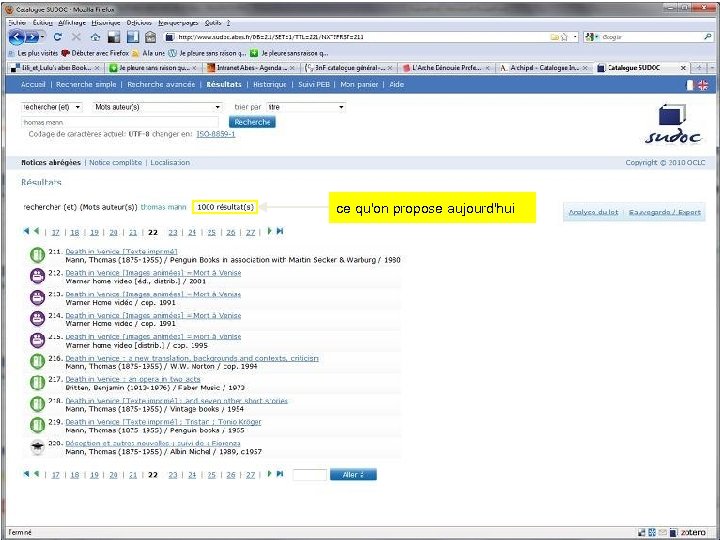The image size is (720, 540).
Task: Expand the back history dropdown arrow
Action: [43, 37]
